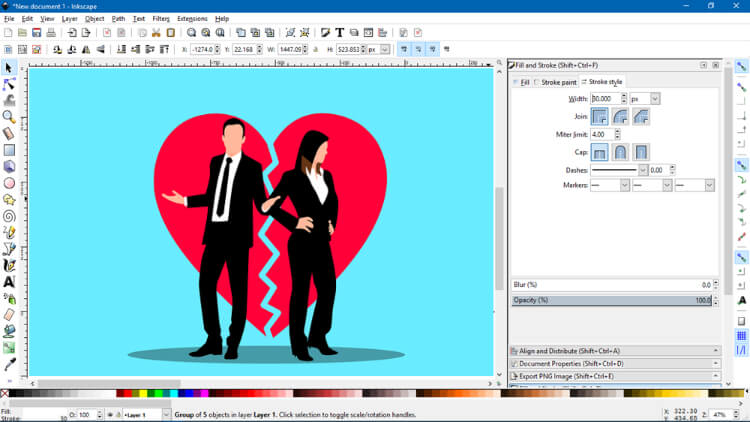
Task: Open the Filters menu
Action: 160,18
